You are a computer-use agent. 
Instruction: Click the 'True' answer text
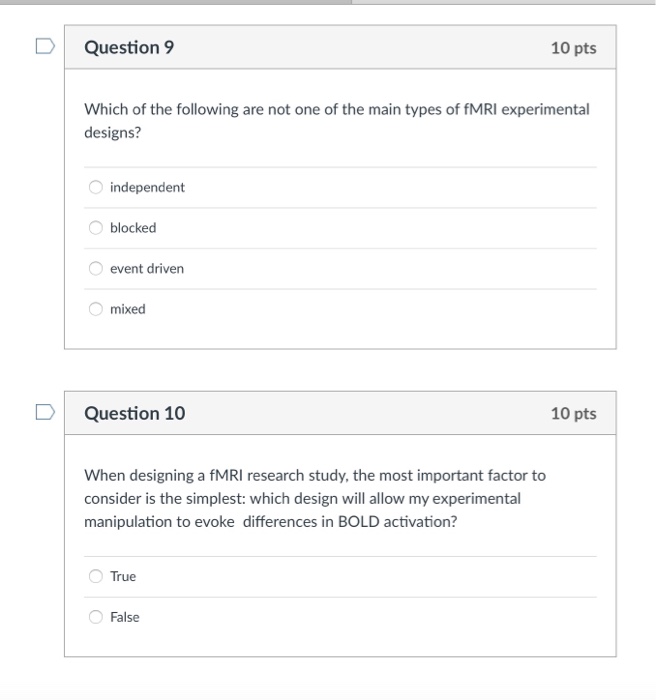[123, 576]
